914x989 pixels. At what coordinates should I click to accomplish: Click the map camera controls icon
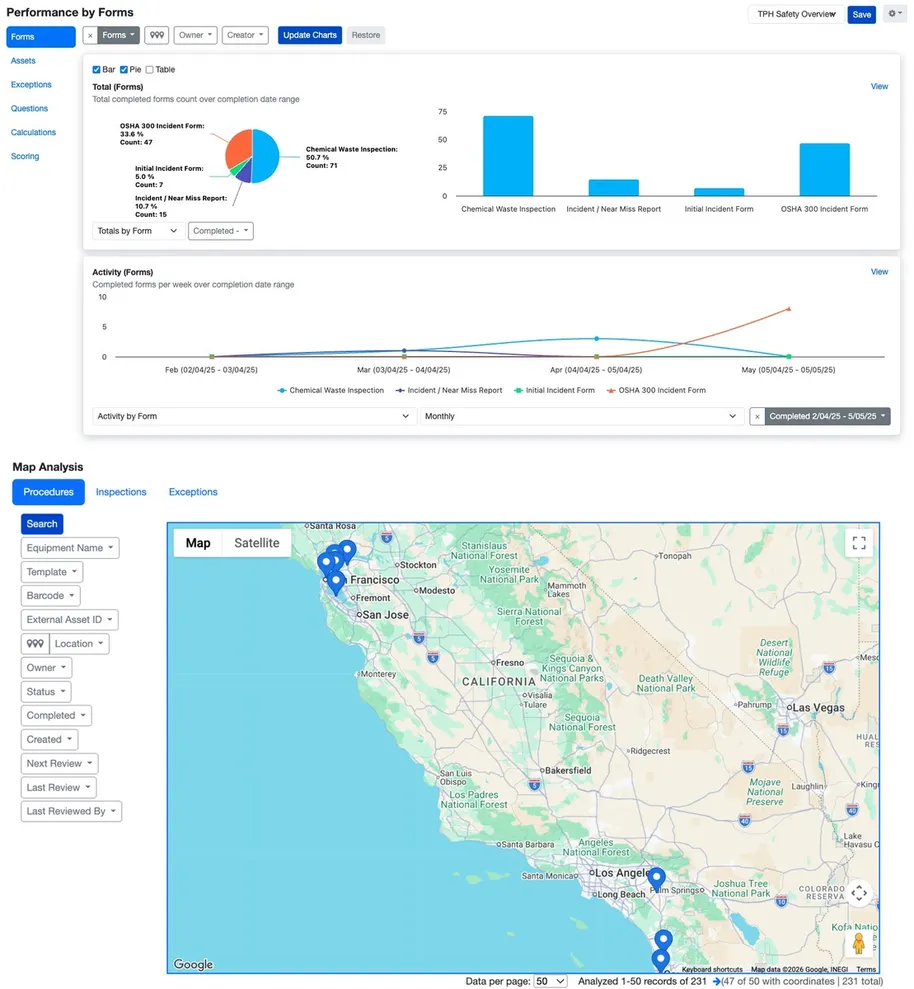point(858,893)
